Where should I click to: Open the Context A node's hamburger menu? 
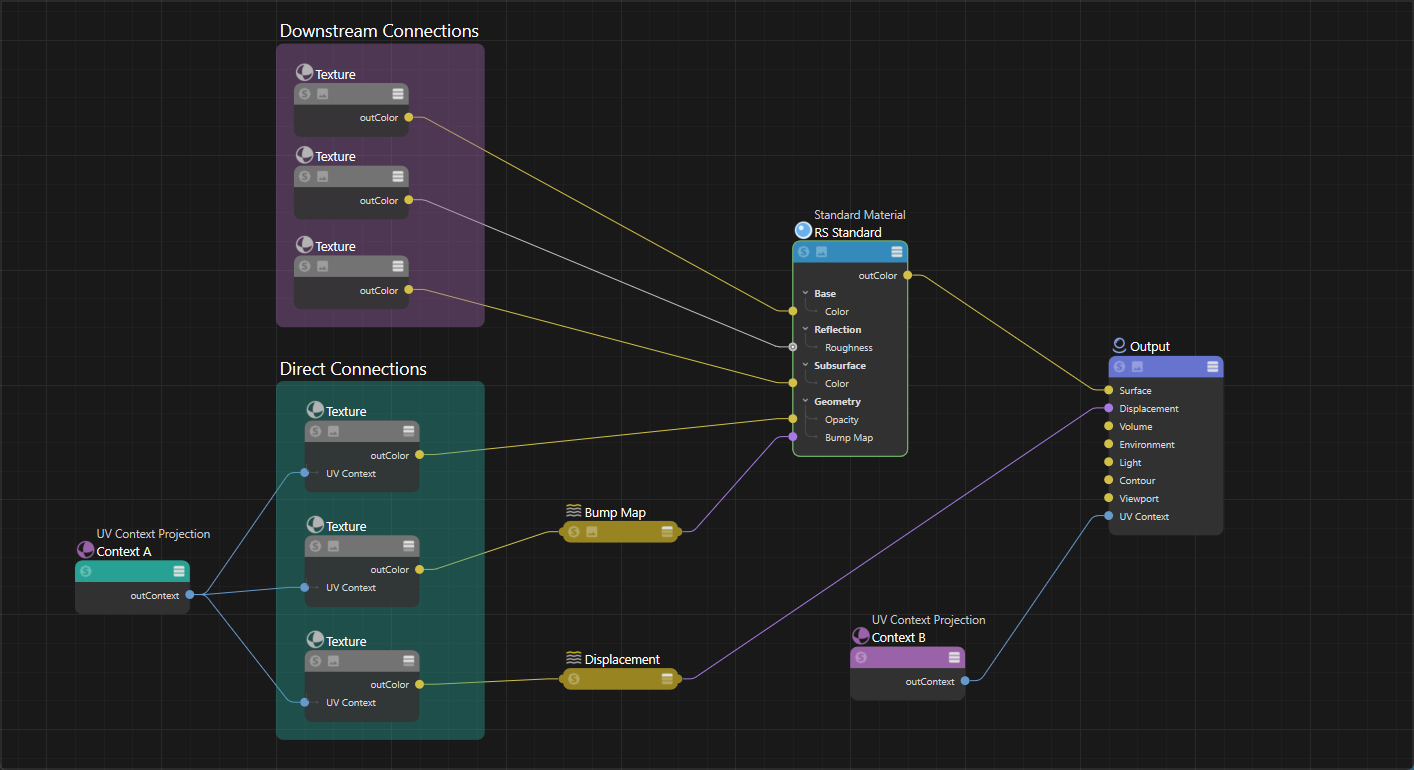click(179, 571)
